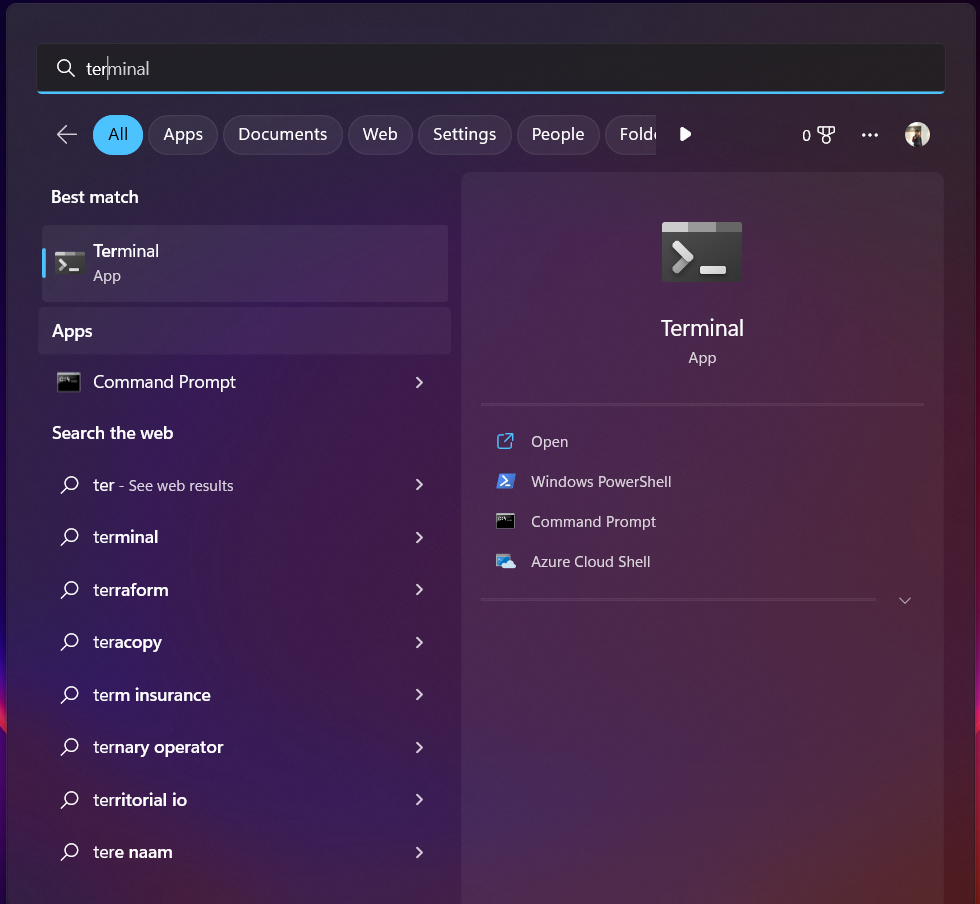Click search icon beside 'tere naam'

pos(69,852)
